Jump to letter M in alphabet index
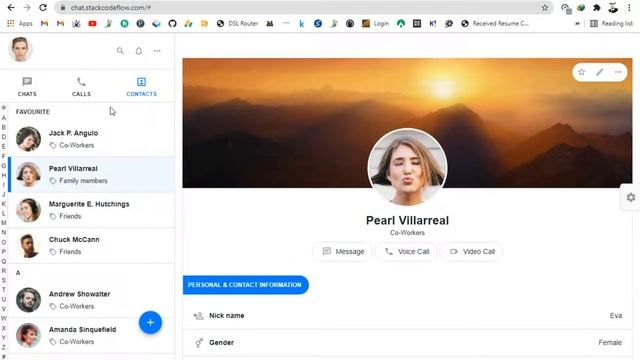This screenshot has height=360, width=640. pos(4,223)
